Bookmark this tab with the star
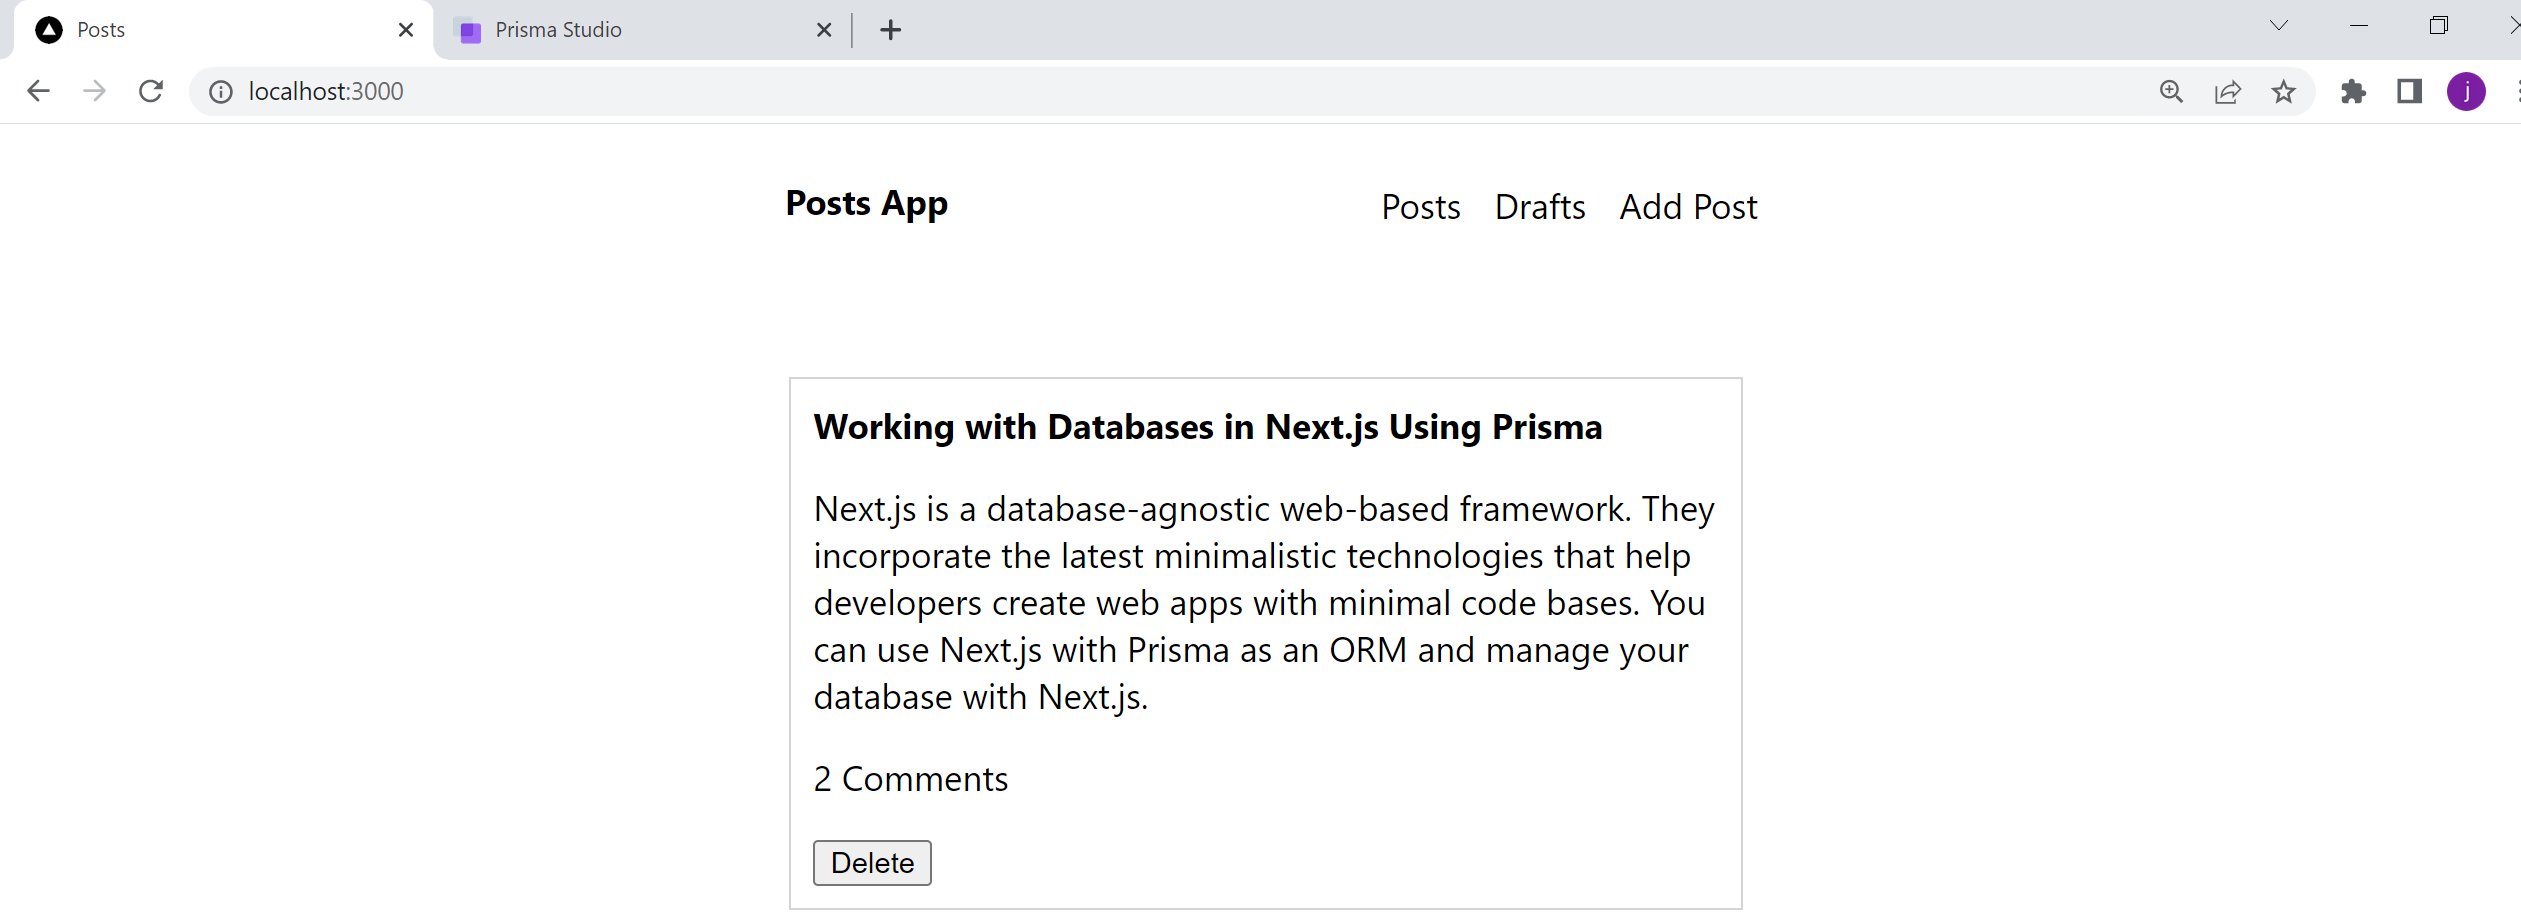This screenshot has width=2521, height=917. click(2284, 92)
